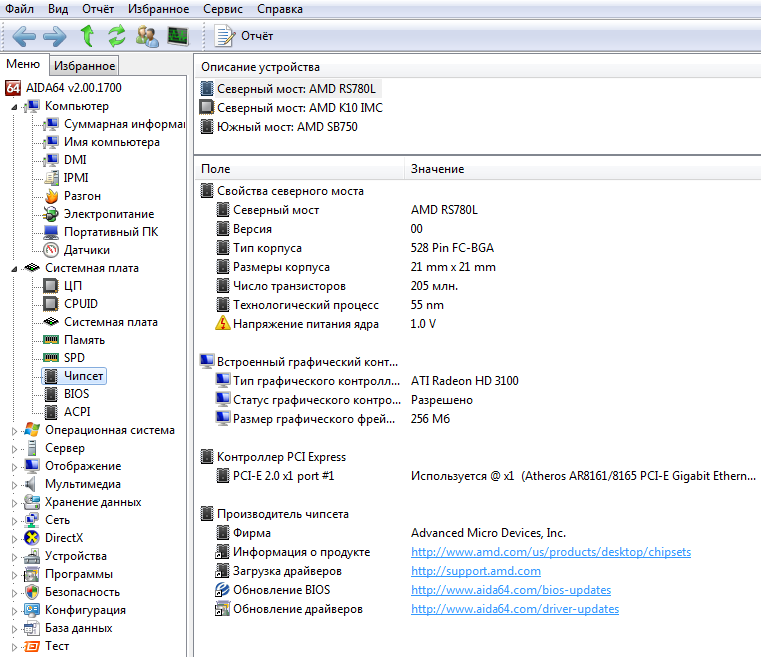The height and width of the screenshot is (657, 761).
Task: Click the SPD memory icon
Action: [51, 358]
